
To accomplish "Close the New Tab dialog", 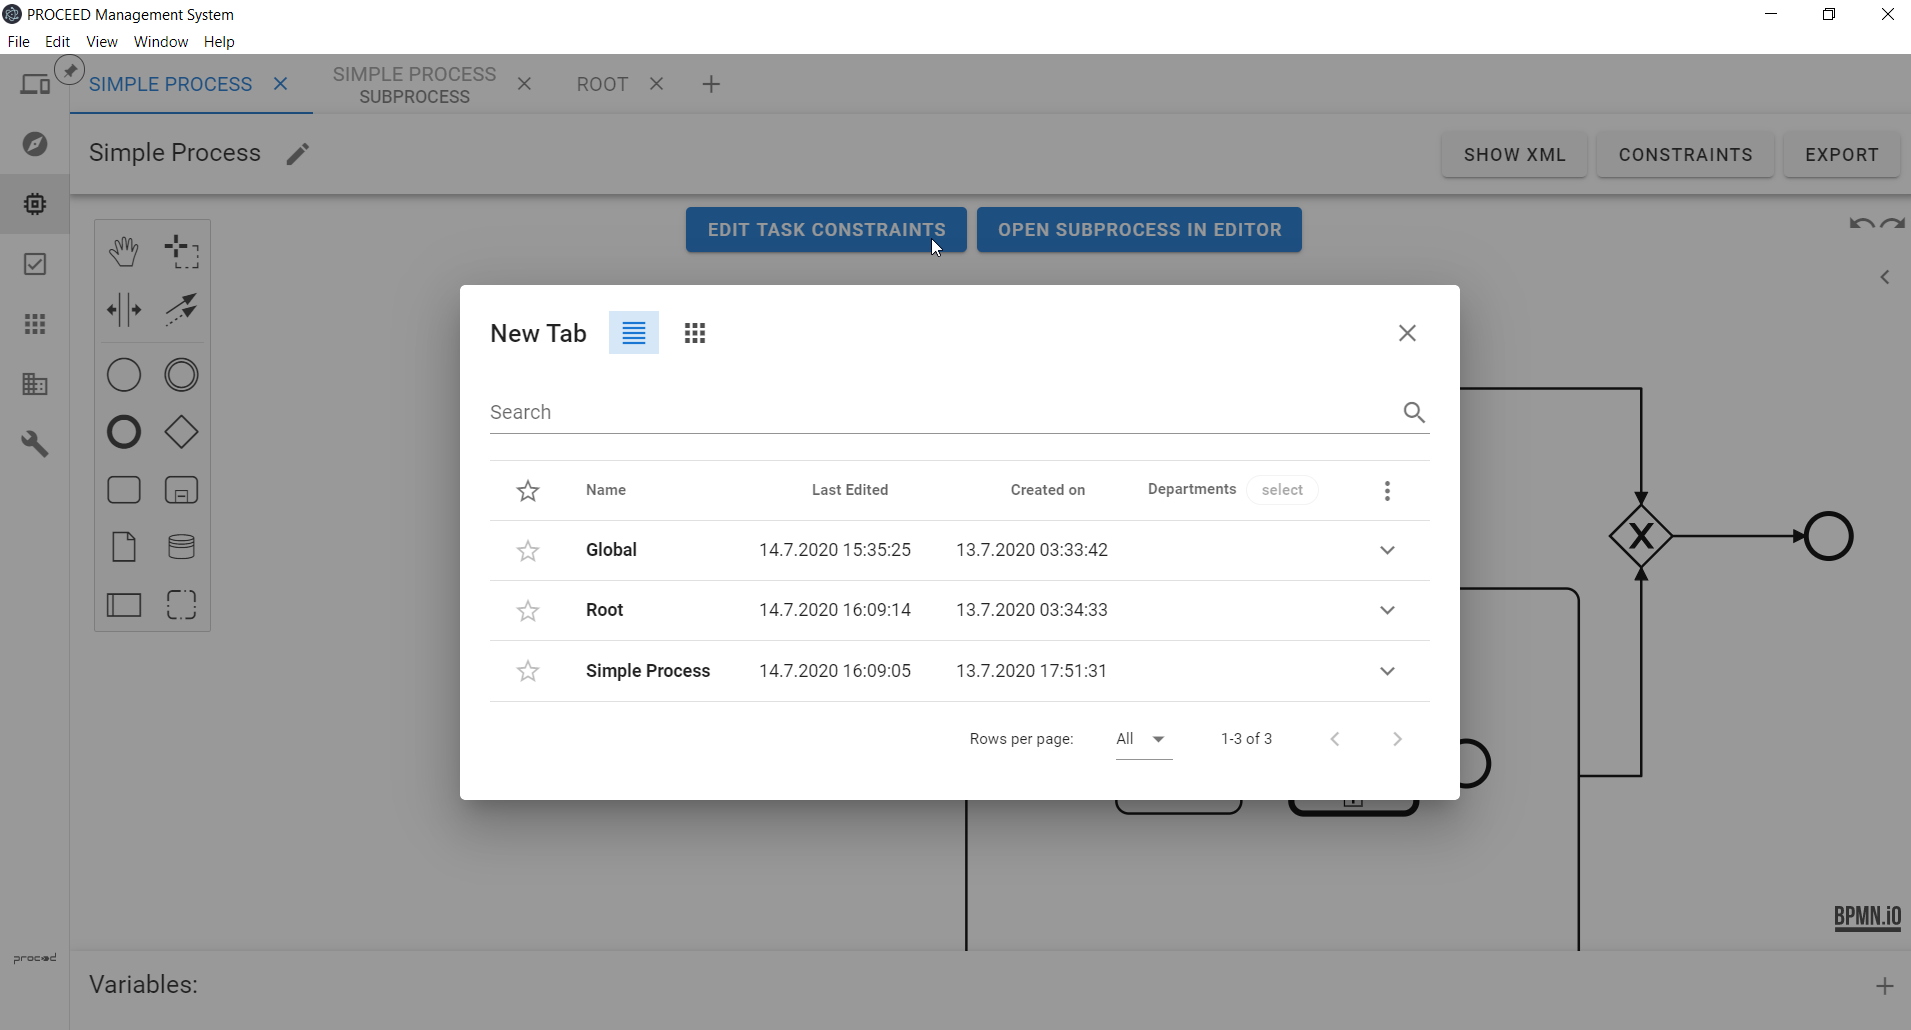I will (1407, 333).
